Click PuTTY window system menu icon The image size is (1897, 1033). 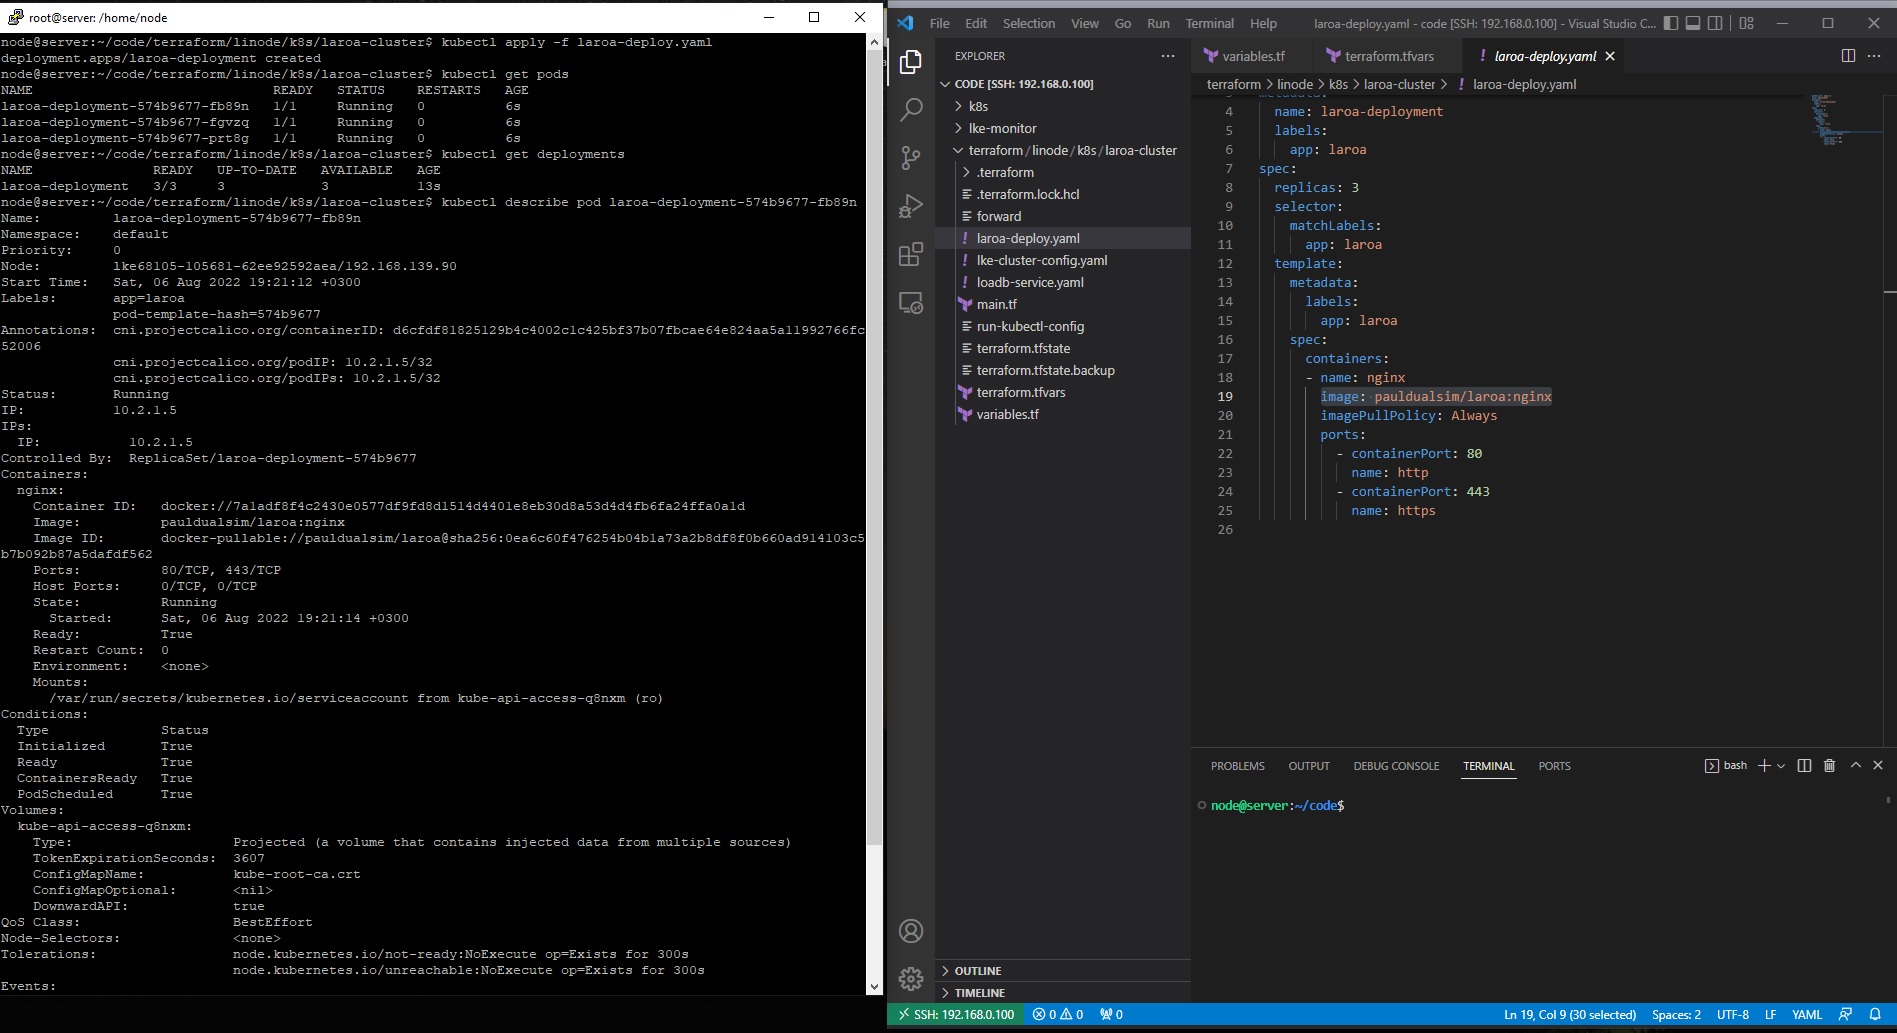pyautogui.click(x=15, y=17)
